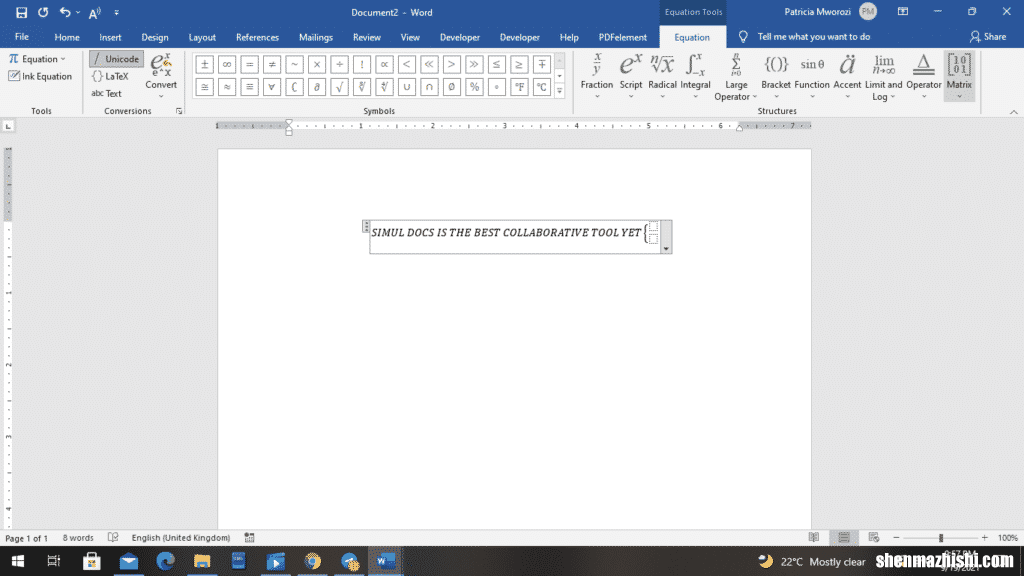Insert the union symbol

tap(406, 87)
